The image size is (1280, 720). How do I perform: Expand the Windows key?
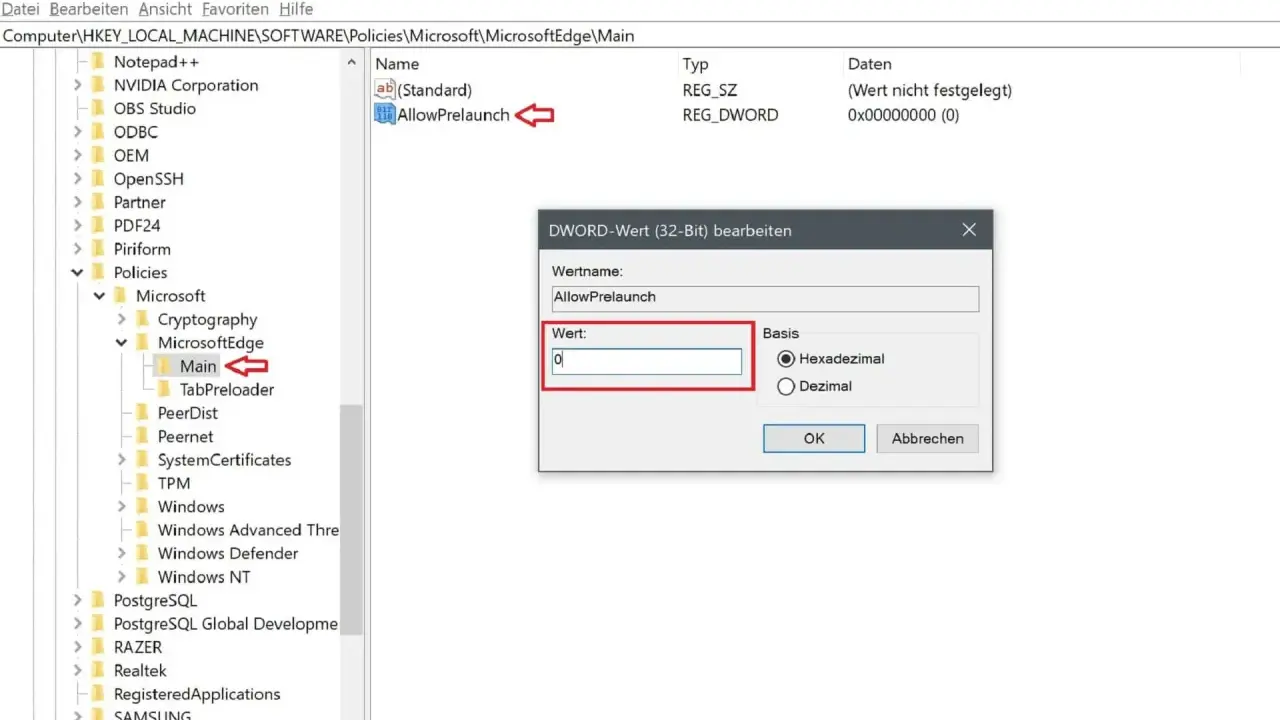click(122, 507)
